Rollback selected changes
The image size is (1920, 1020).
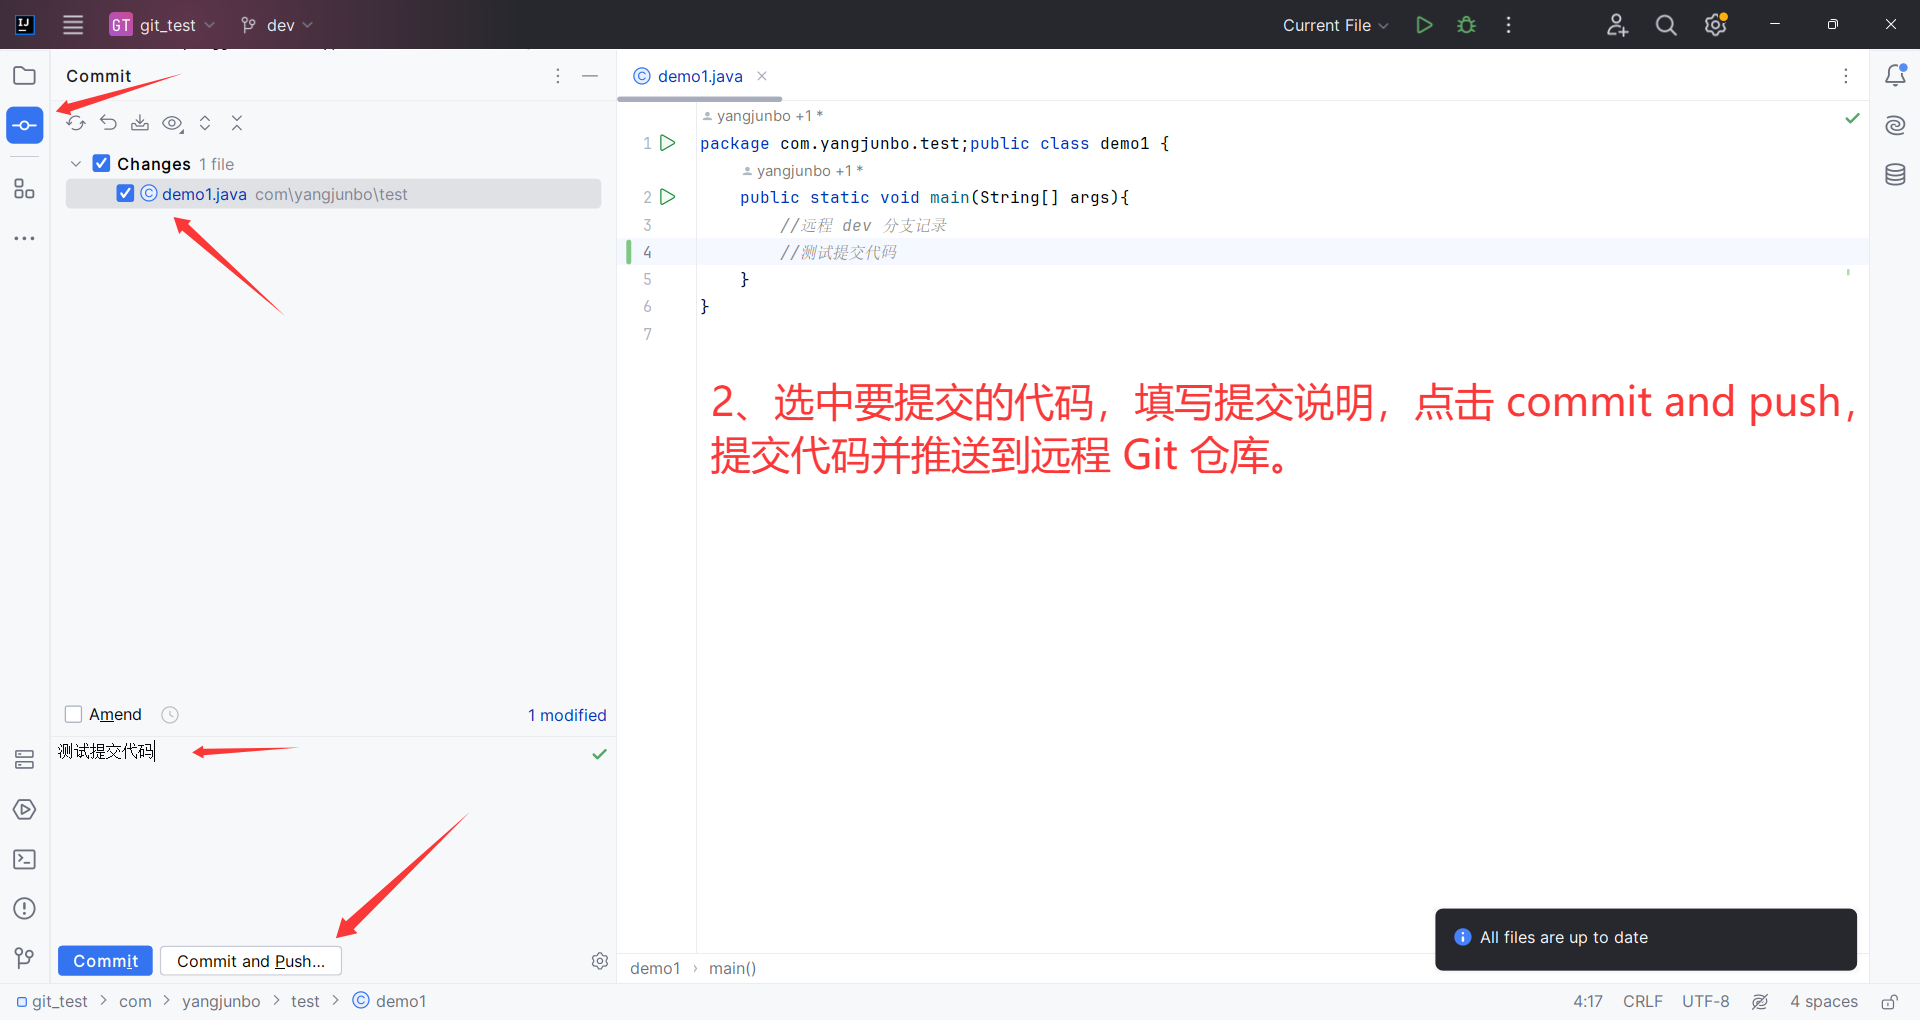[x=108, y=122]
